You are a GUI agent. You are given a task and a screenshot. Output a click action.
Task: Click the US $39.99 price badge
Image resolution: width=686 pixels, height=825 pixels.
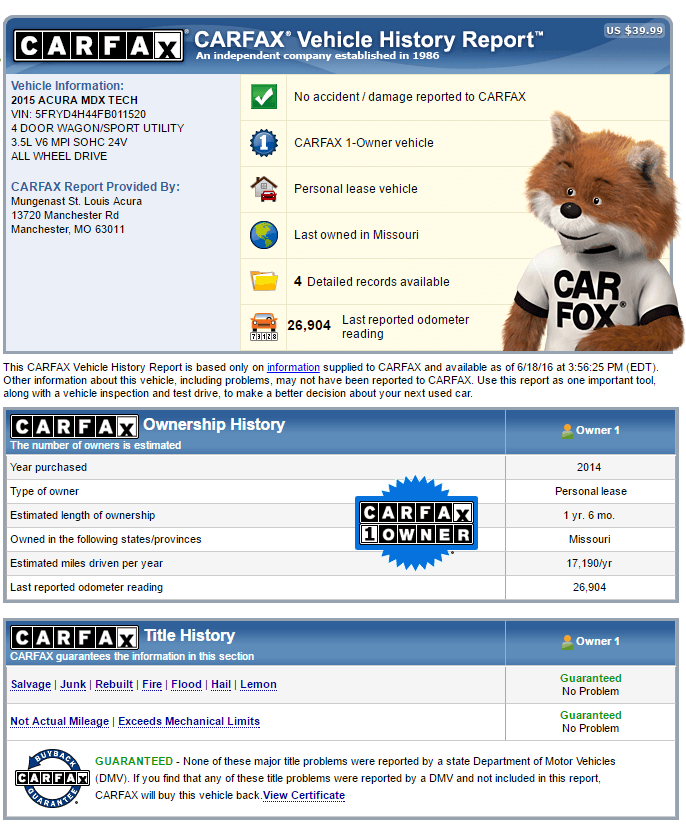tap(634, 31)
